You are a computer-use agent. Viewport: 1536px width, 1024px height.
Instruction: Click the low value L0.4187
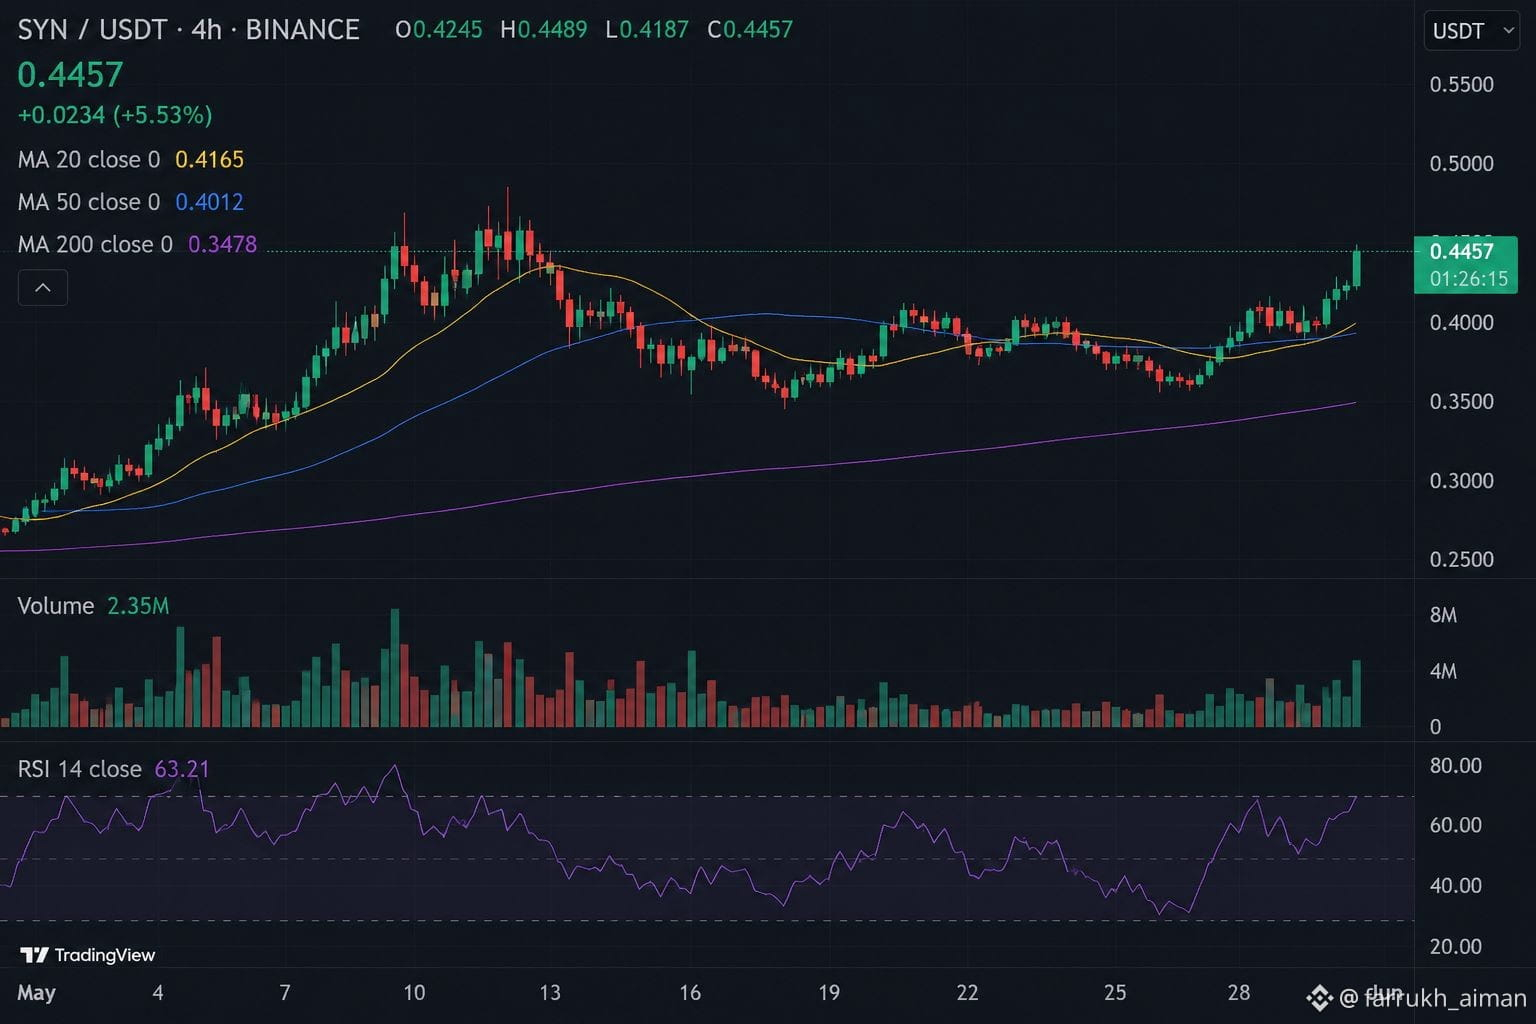click(x=647, y=30)
